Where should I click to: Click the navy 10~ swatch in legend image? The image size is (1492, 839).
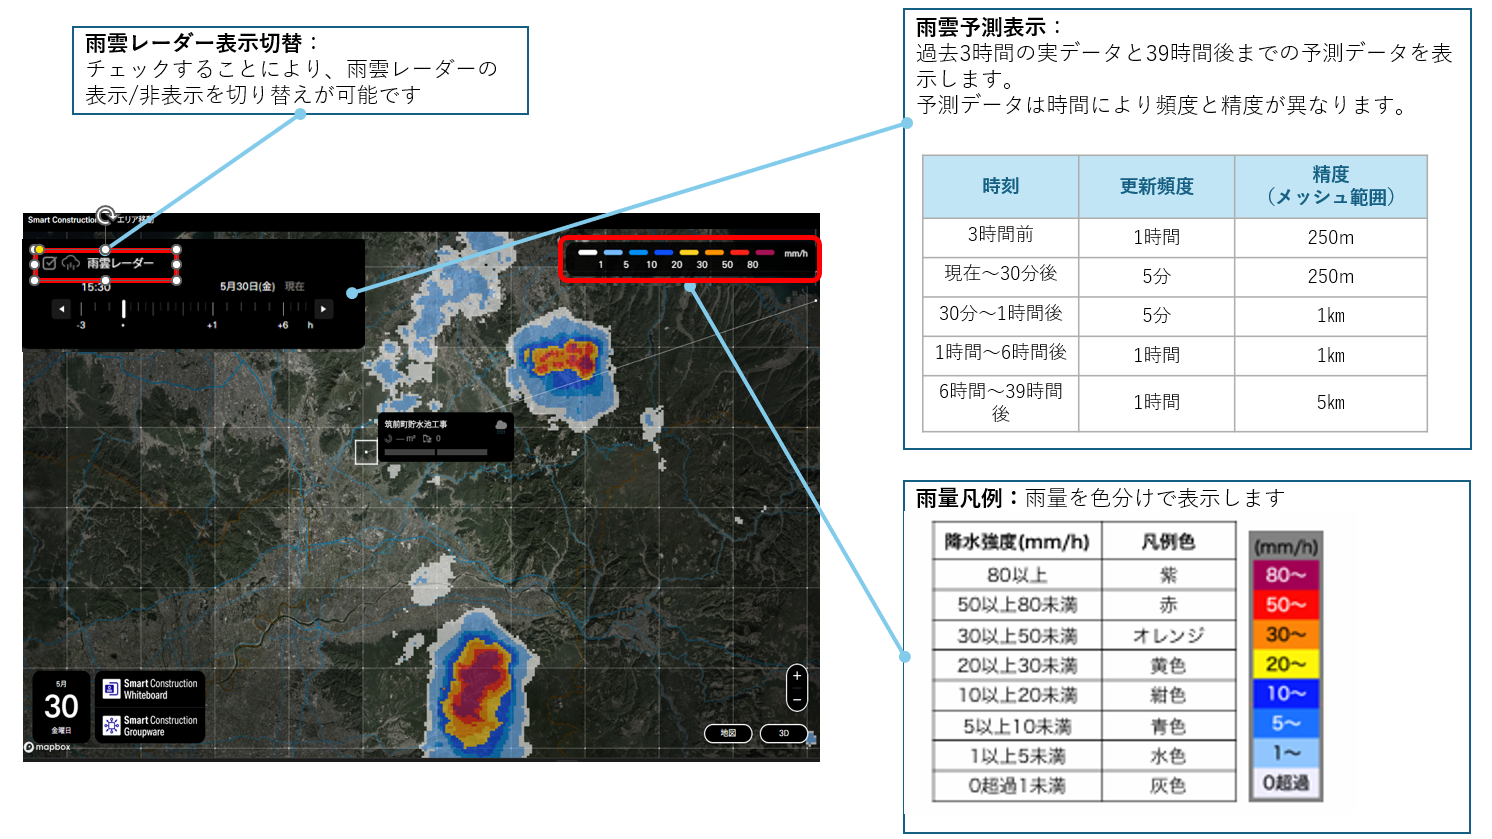click(1286, 693)
